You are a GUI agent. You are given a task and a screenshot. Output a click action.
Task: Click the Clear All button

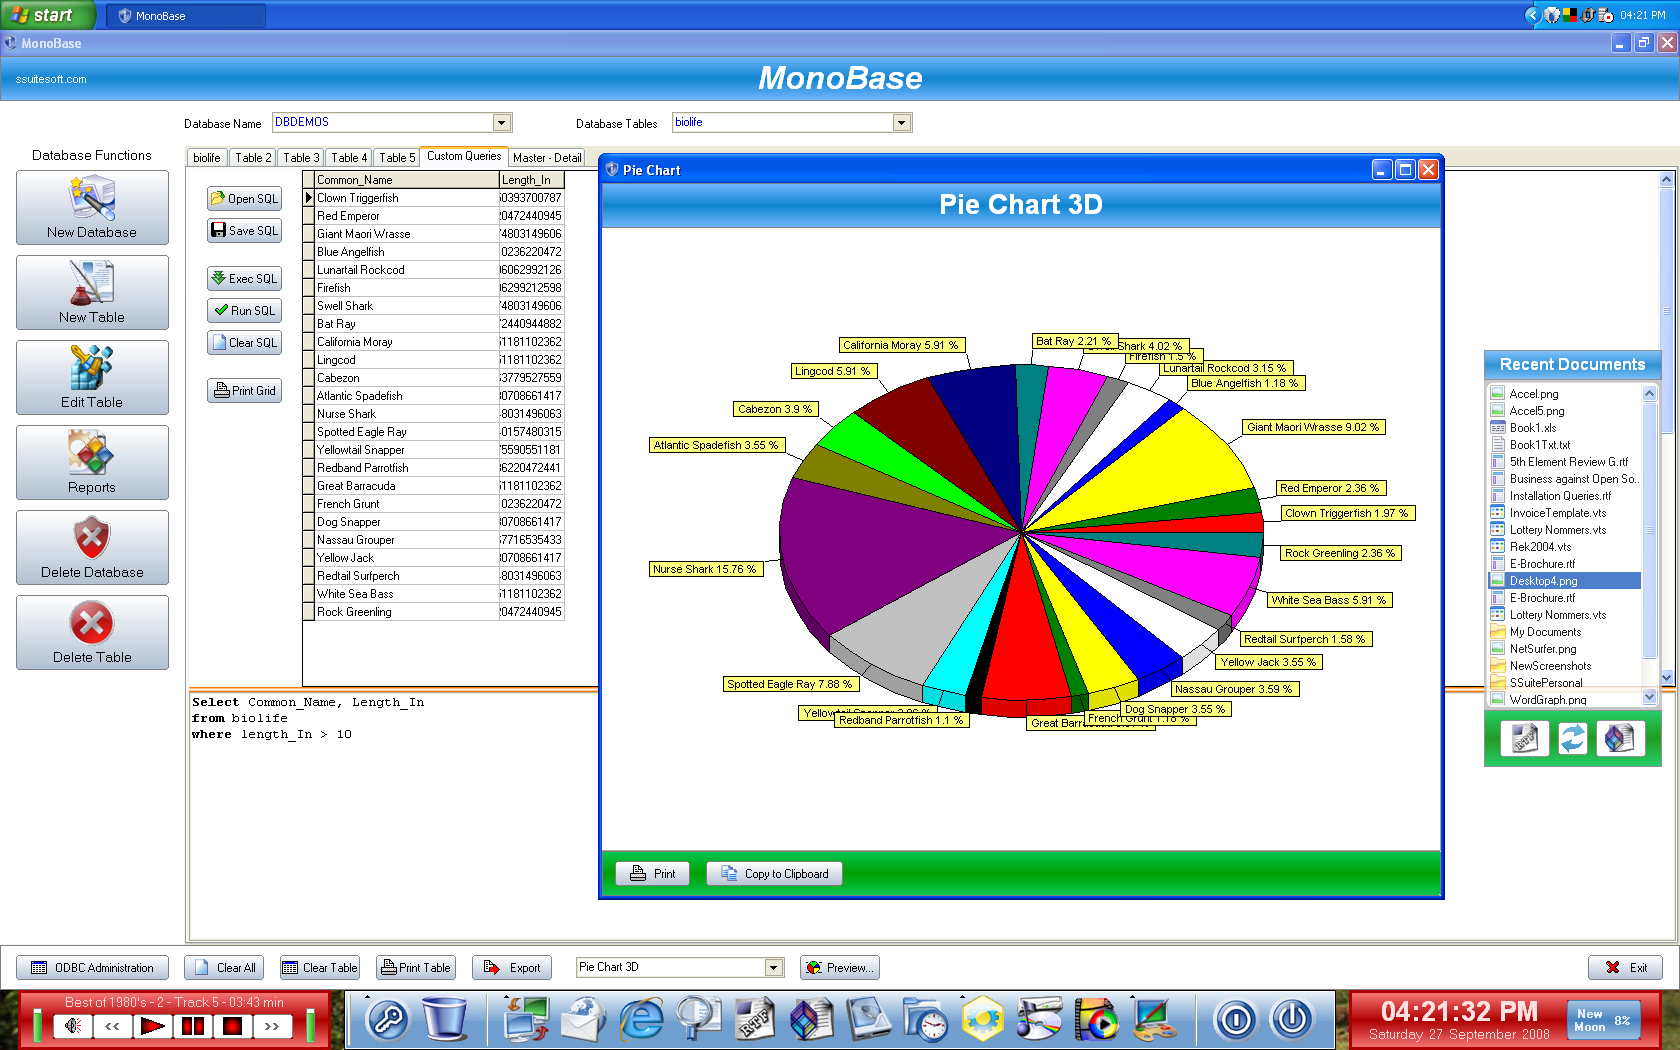(x=225, y=968)
